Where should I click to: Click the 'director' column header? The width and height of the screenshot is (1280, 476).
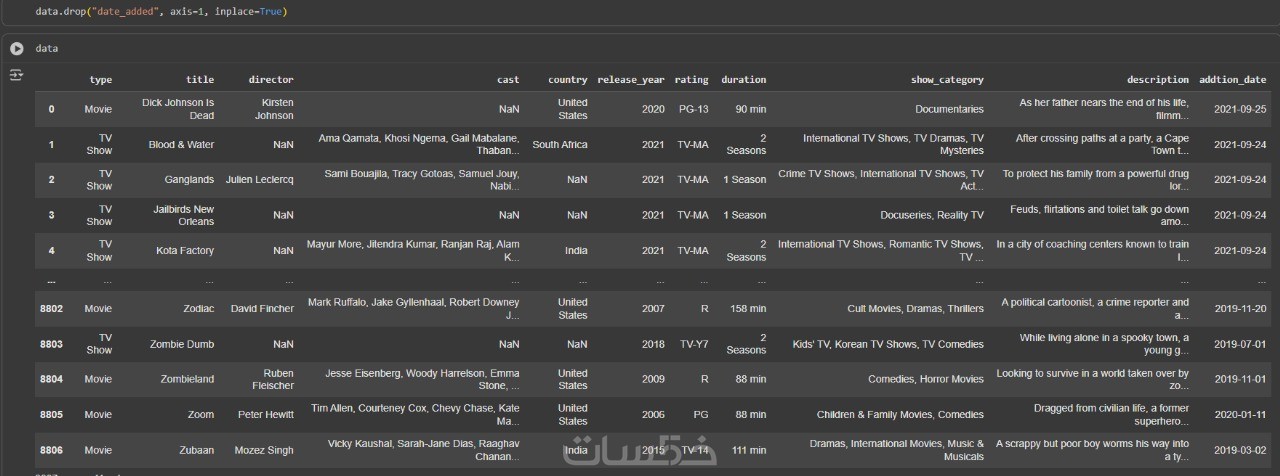[271, 79]
